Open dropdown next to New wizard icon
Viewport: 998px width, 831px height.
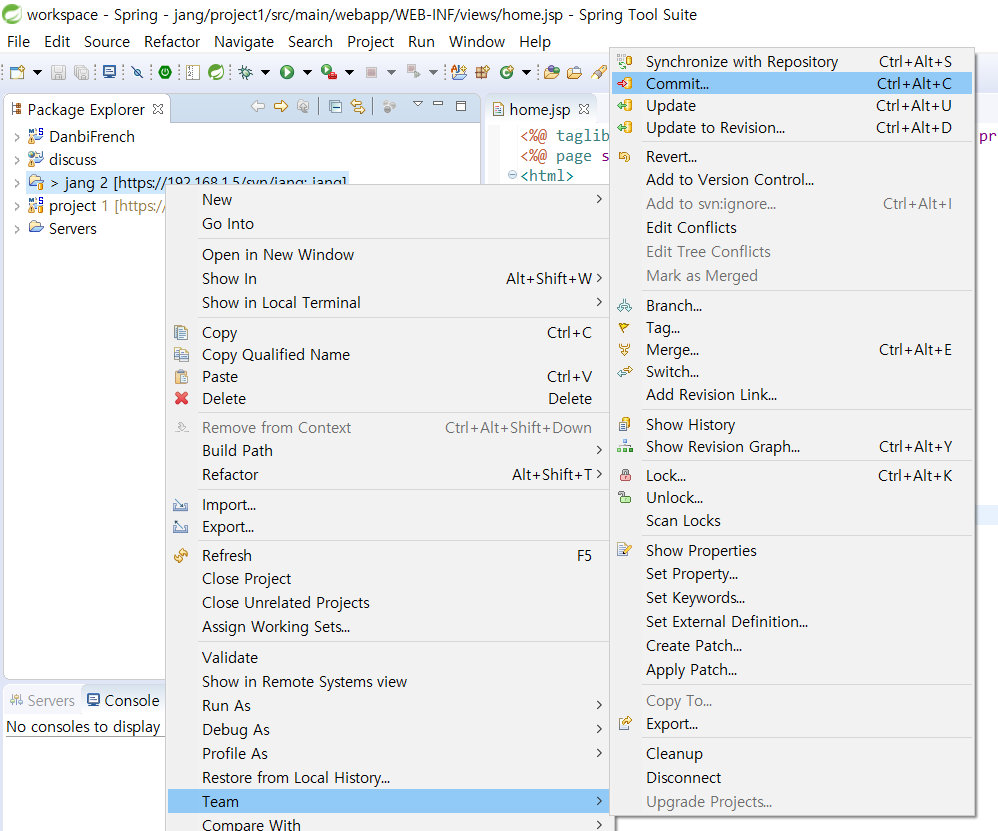(38, 73)
